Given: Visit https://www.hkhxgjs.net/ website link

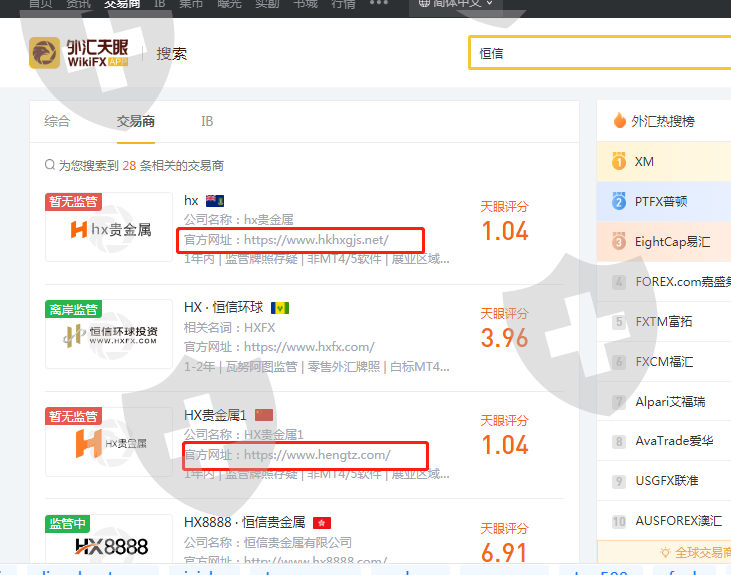Looking at the screenshot, I should (x=316, y=240).
